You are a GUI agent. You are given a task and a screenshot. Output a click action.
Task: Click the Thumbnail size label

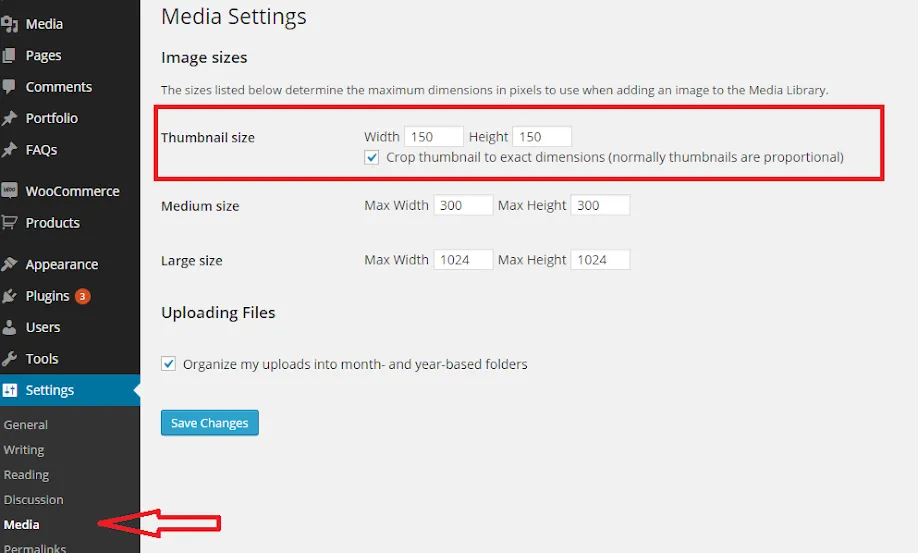(x=208, y=138)
